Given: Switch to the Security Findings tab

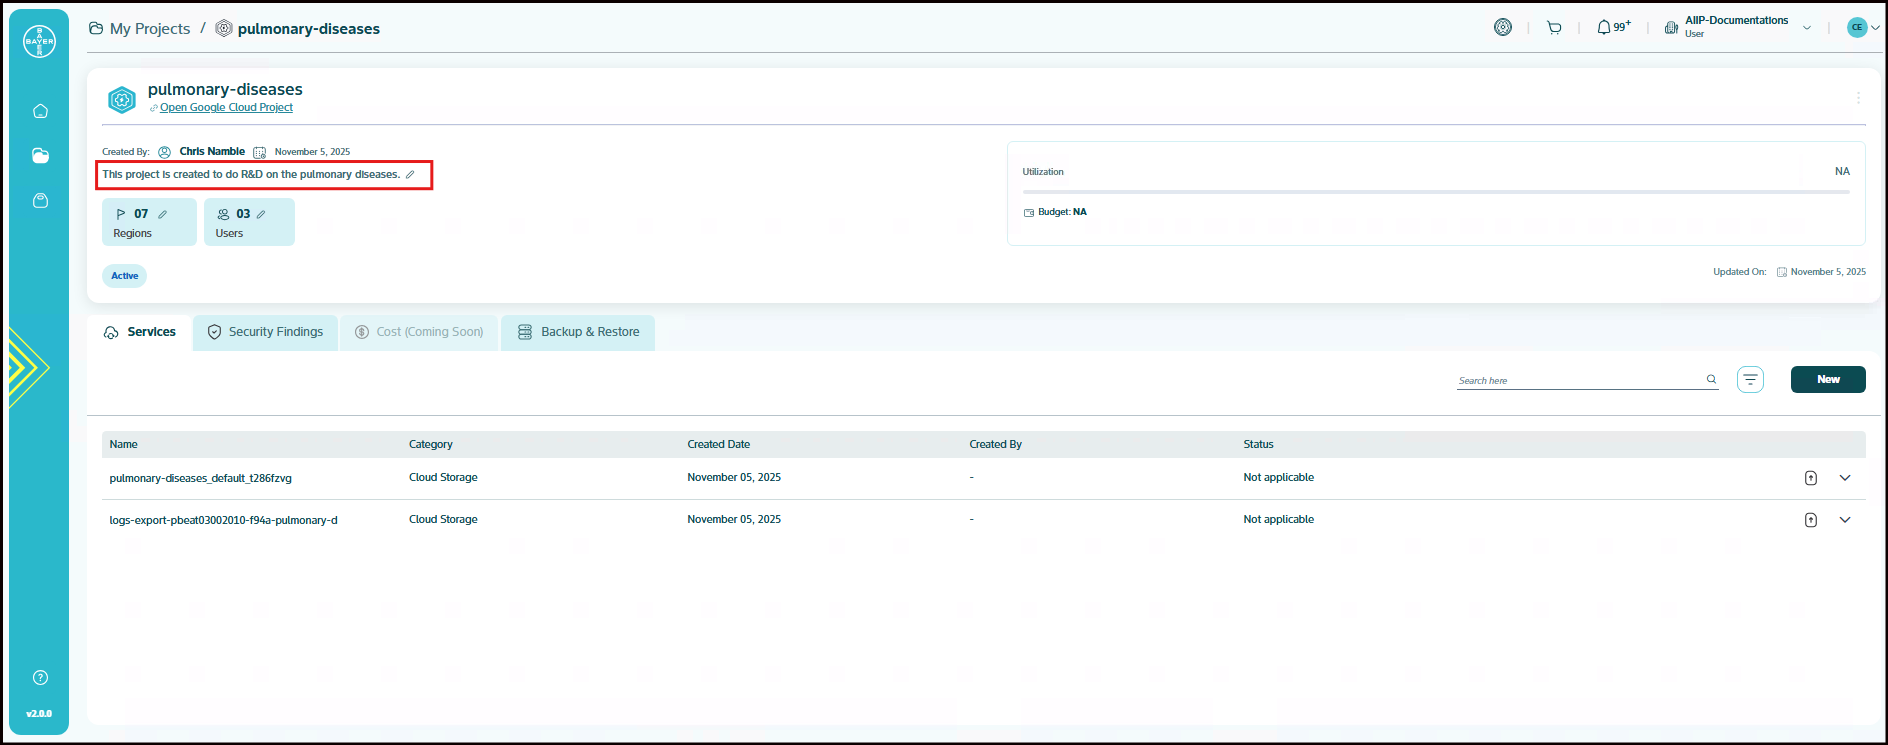Looking at the screenshot, I should pyautogui.click(x=265, y=332).
